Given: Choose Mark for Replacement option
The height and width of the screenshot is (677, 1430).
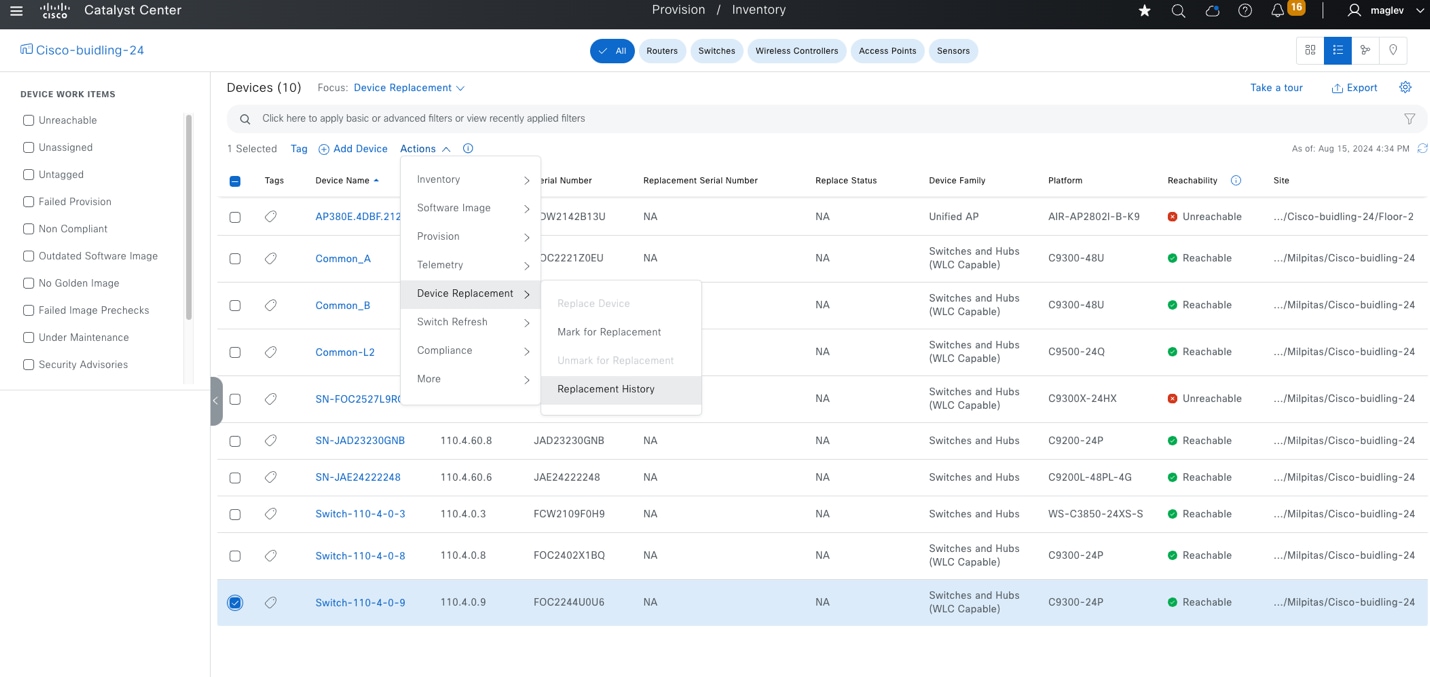Looking at the screenshot, I should 609,332.
